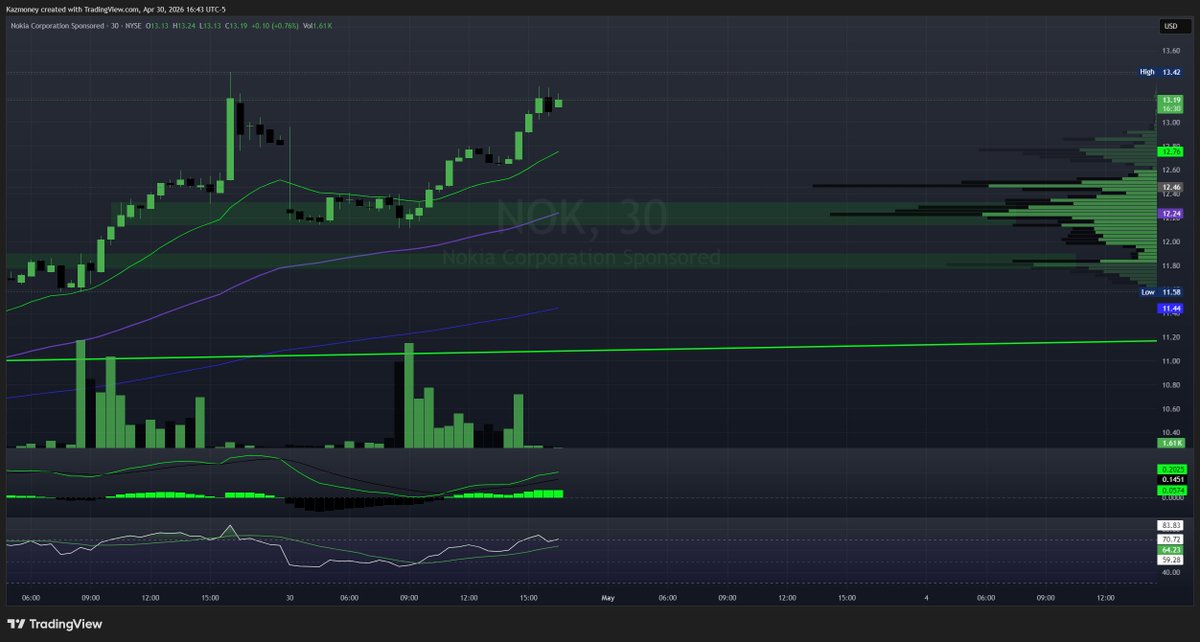Click the 1.61K volume axis label
Screen dimensions: 1200x642
pos(1171,443)
